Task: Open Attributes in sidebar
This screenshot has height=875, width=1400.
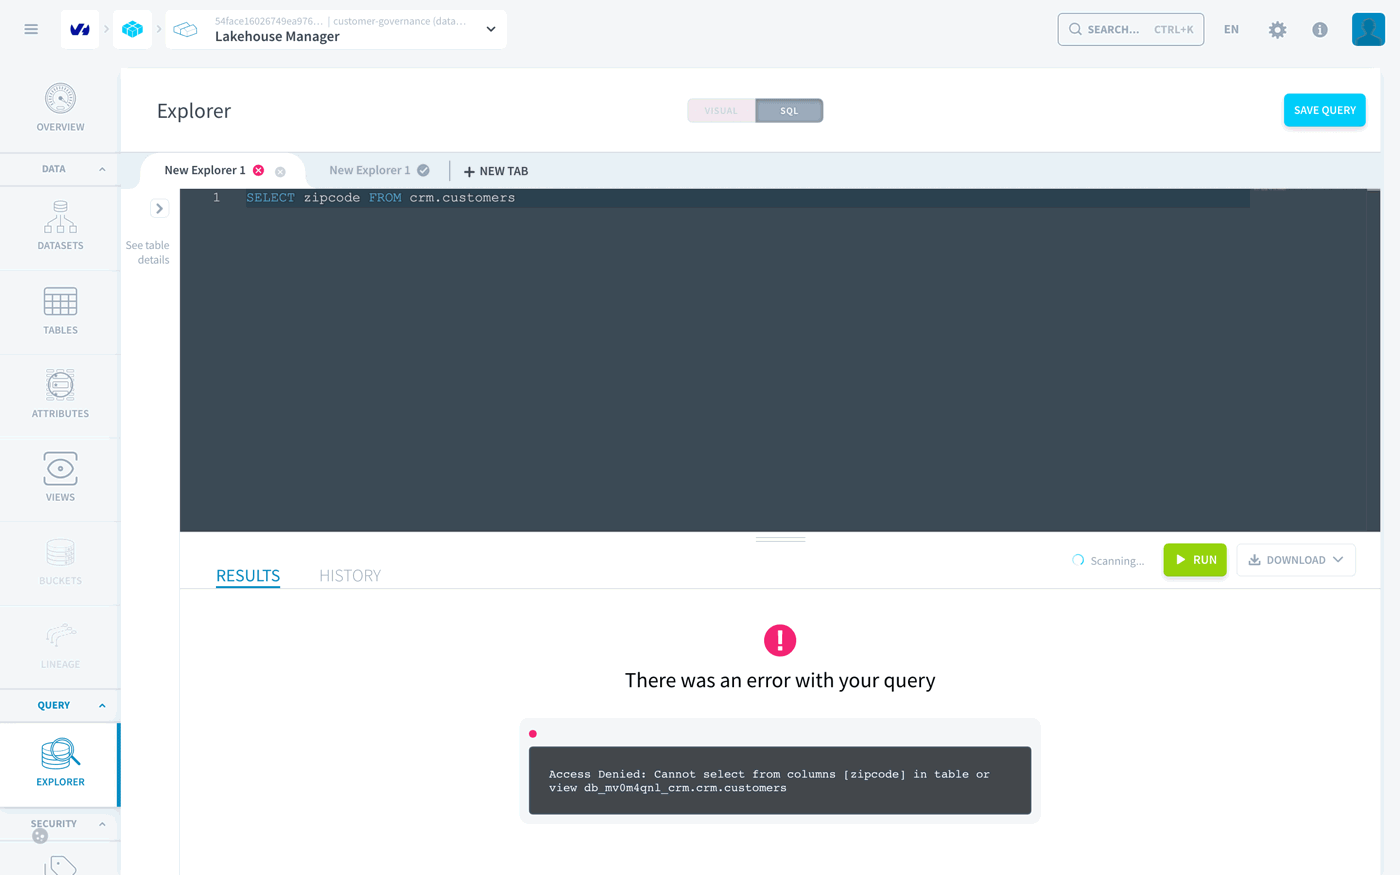Action: pyautogui.click(x=60, y=394)
